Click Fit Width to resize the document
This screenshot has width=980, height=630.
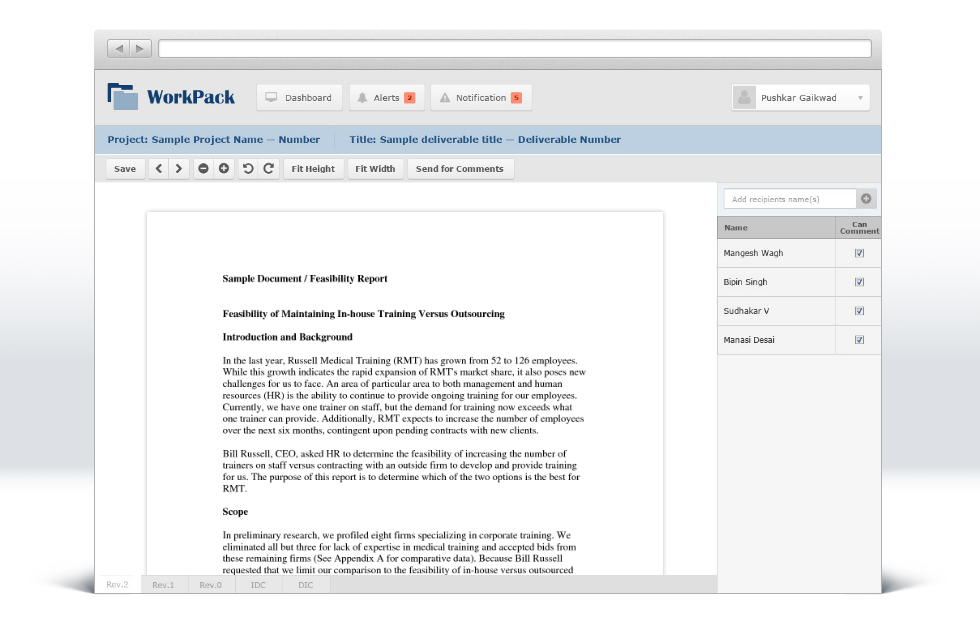pos(375,168)
